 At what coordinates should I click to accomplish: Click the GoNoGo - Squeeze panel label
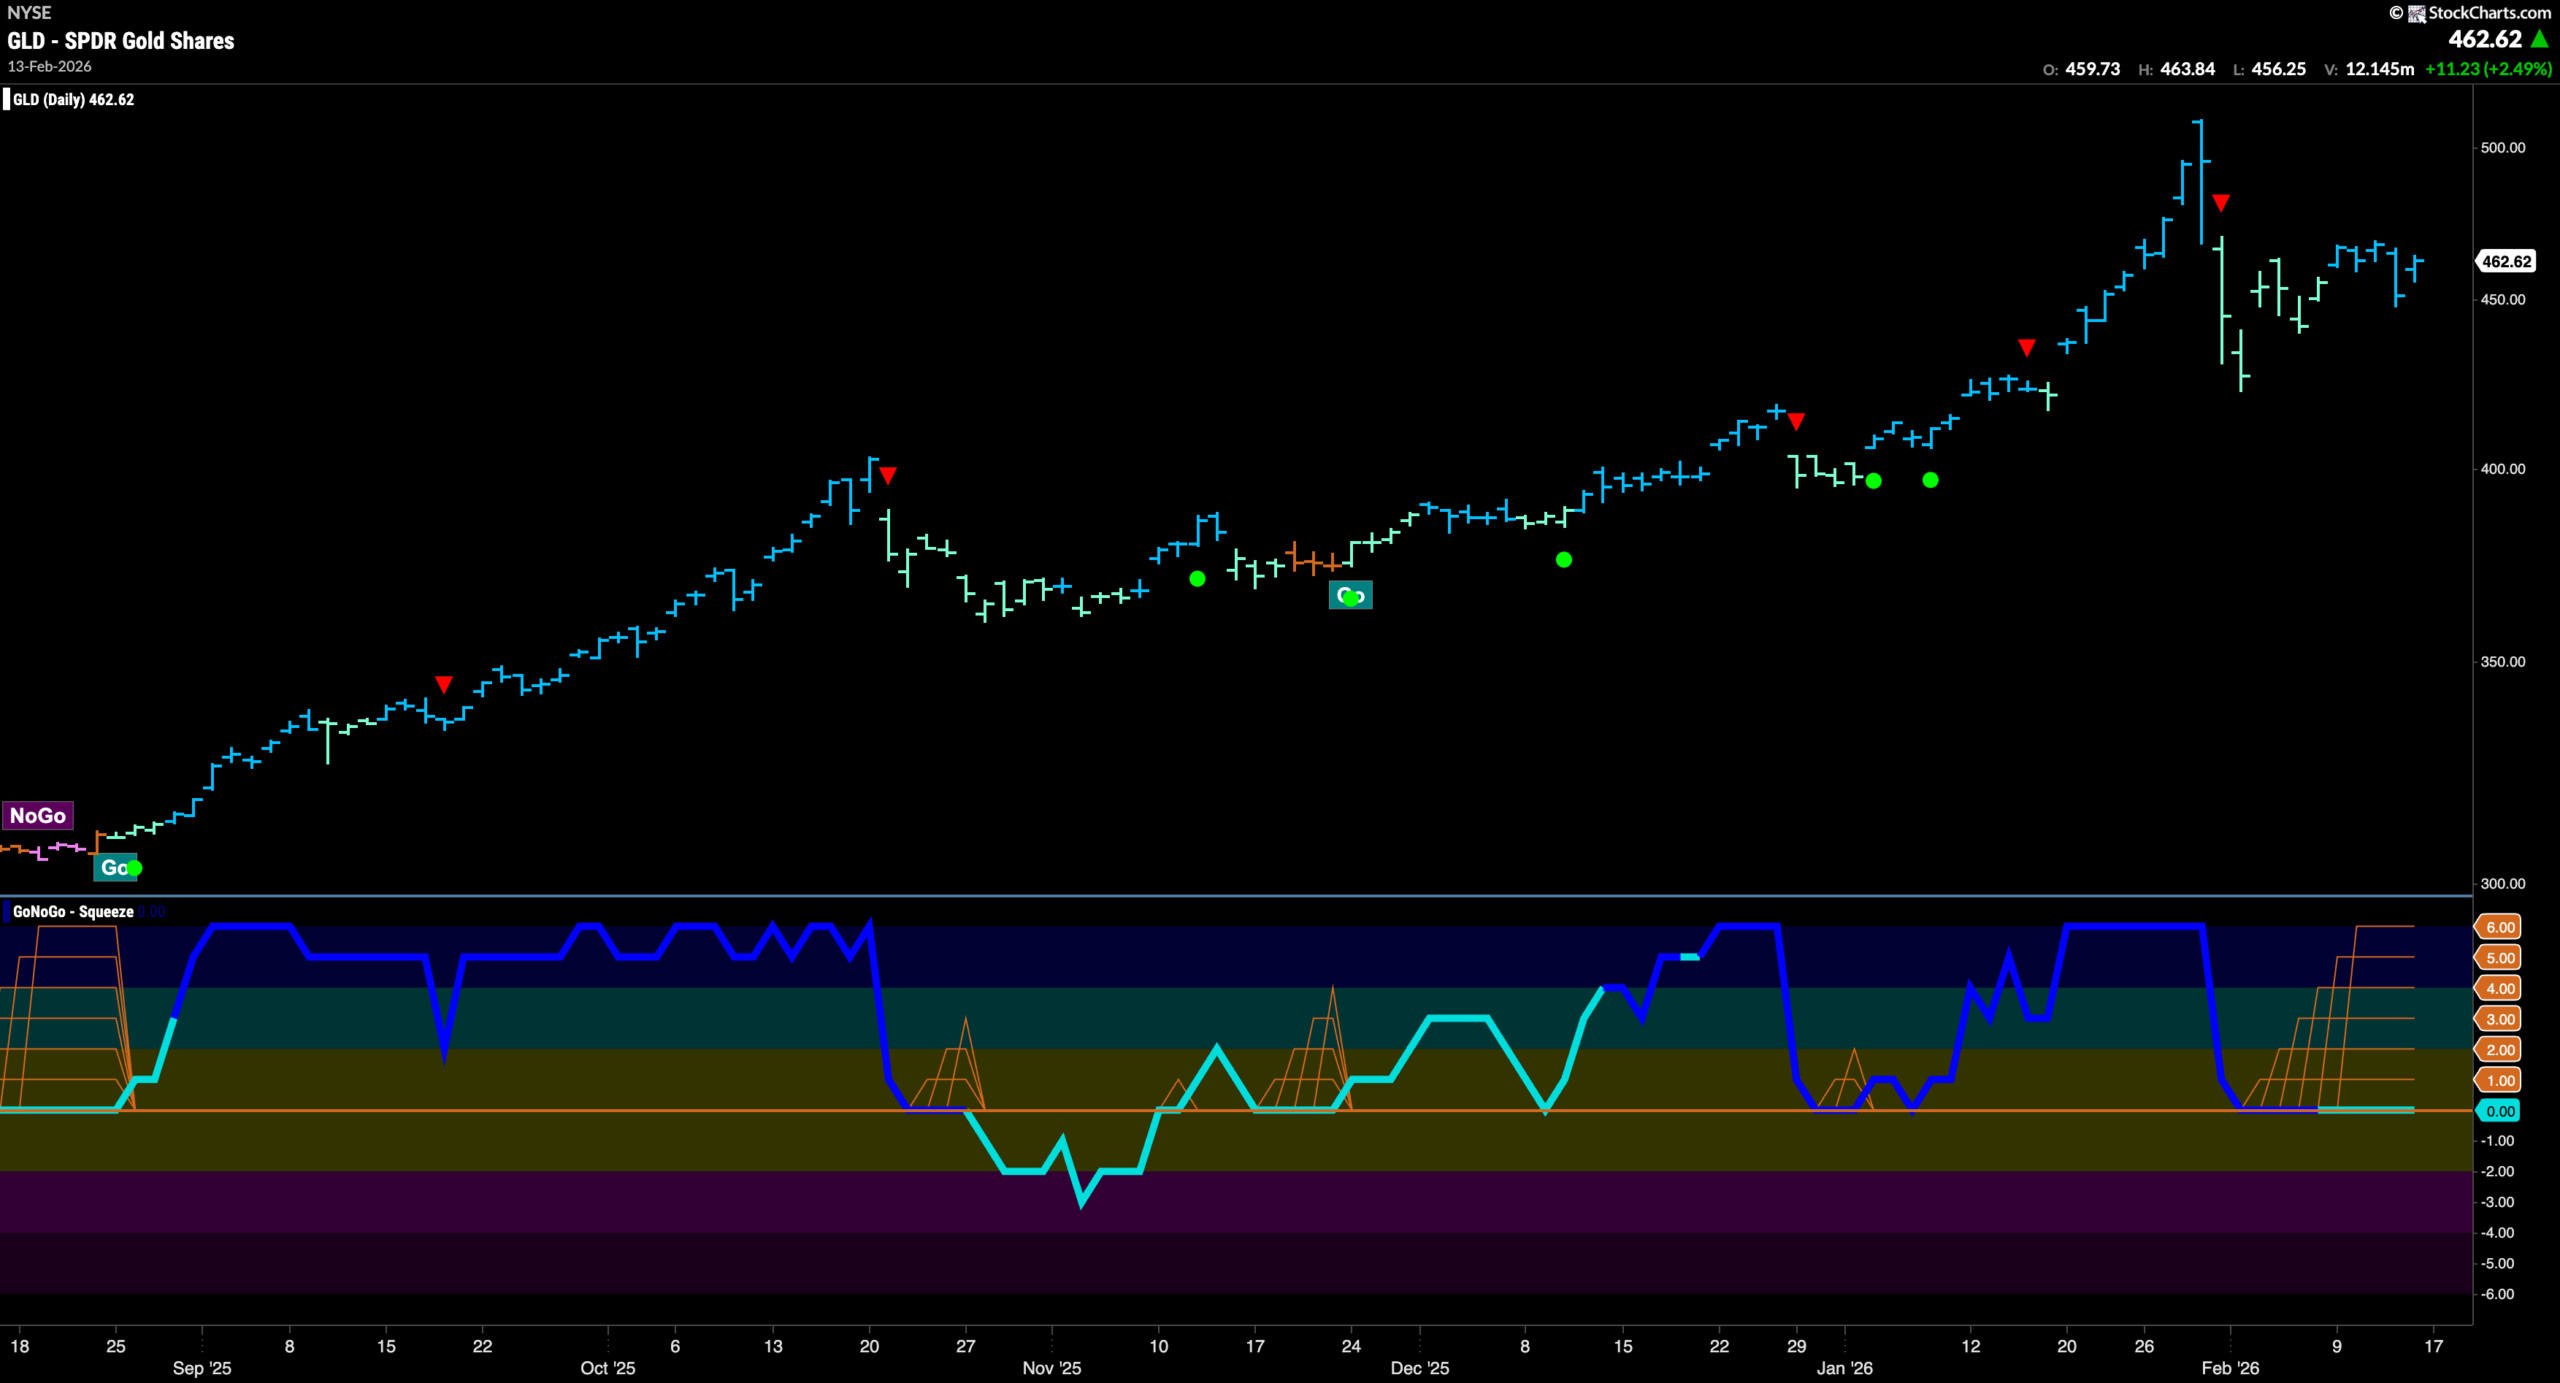[73, 911]
